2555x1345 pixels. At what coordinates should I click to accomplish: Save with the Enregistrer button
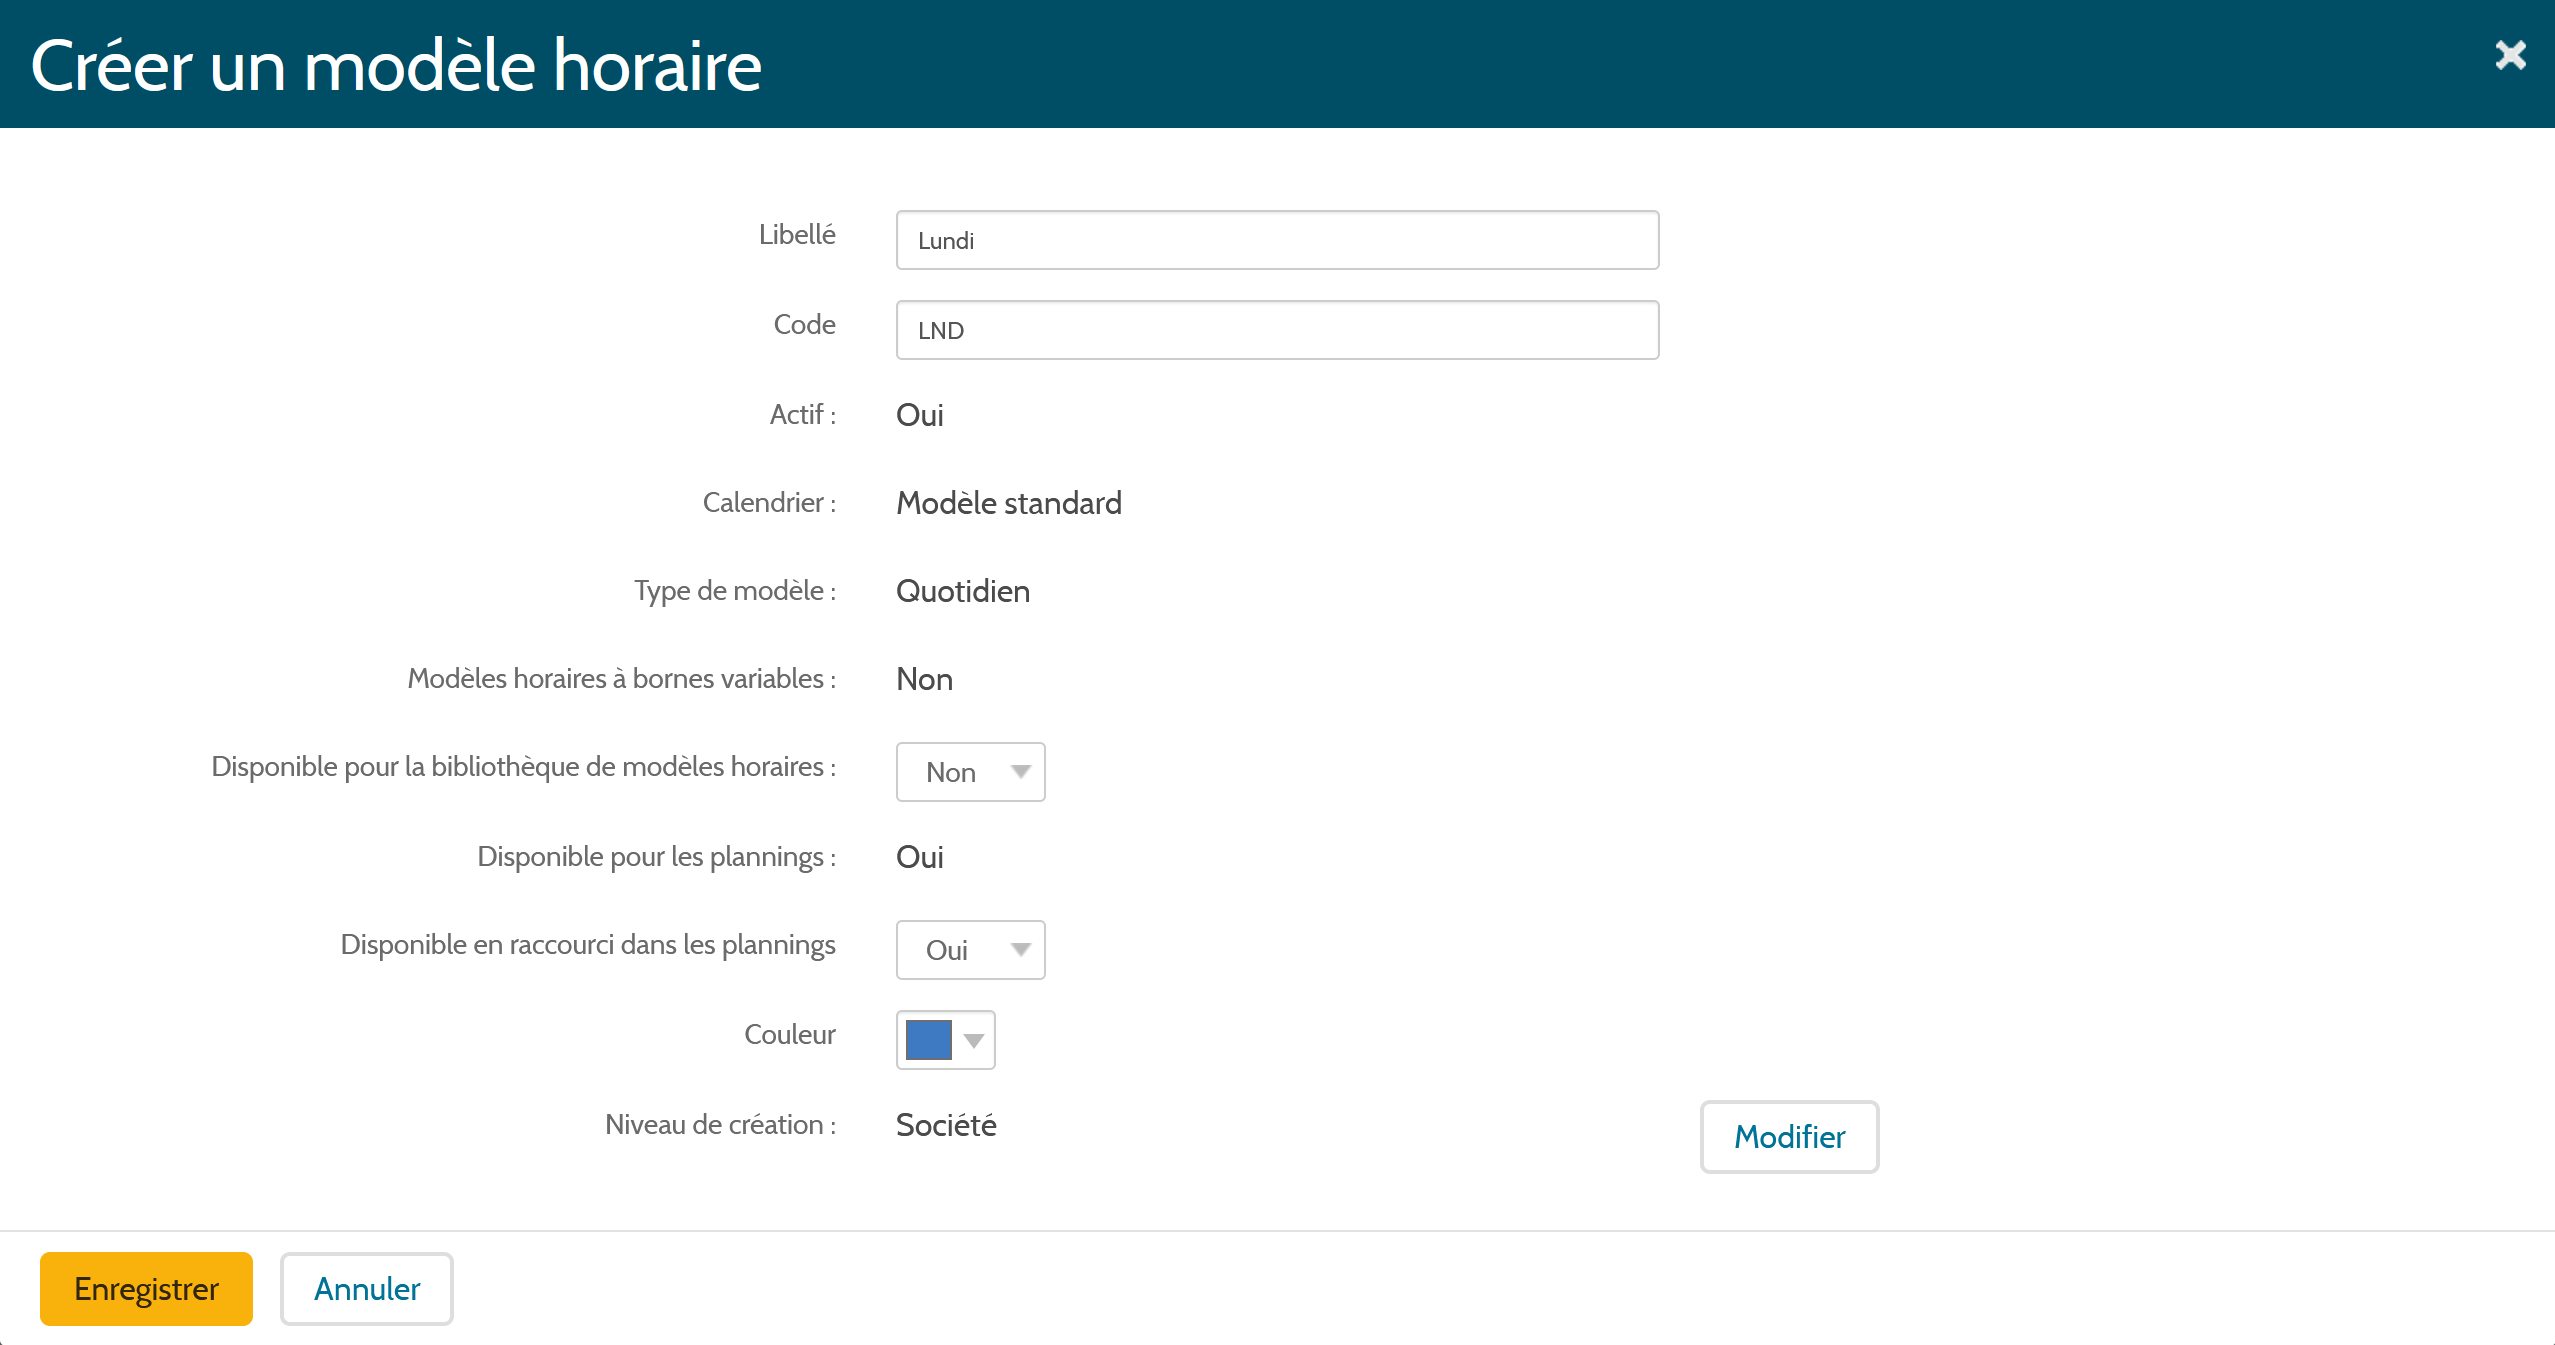tap(146, 1289)
